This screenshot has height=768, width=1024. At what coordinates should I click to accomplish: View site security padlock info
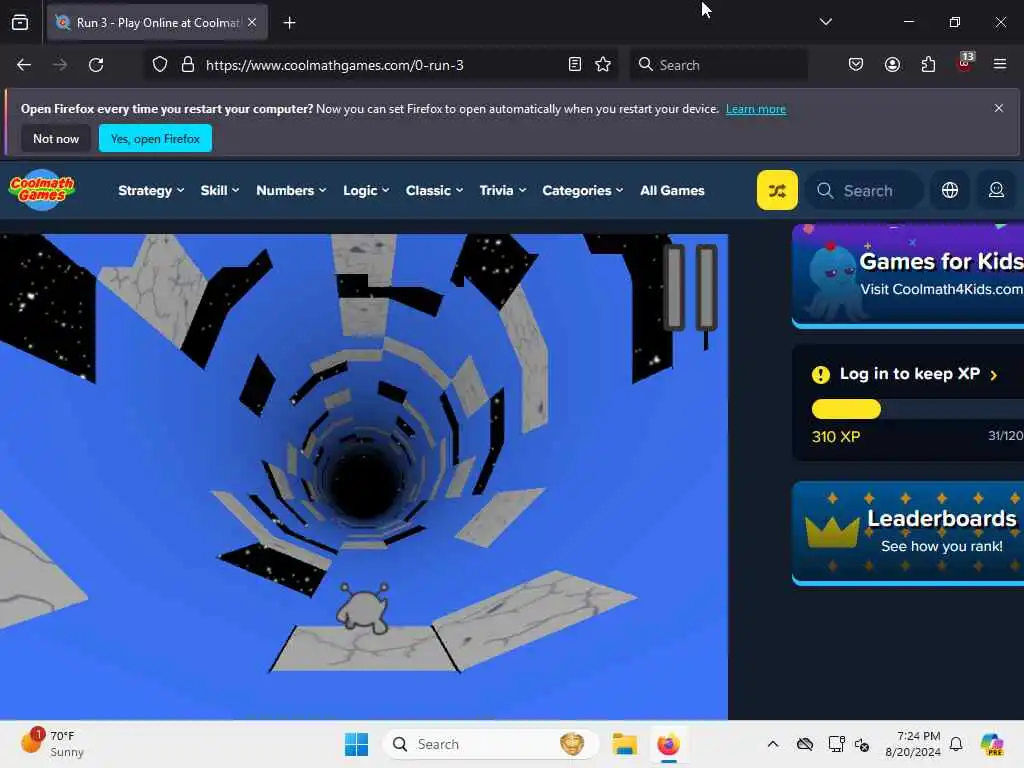coord(188,65)
